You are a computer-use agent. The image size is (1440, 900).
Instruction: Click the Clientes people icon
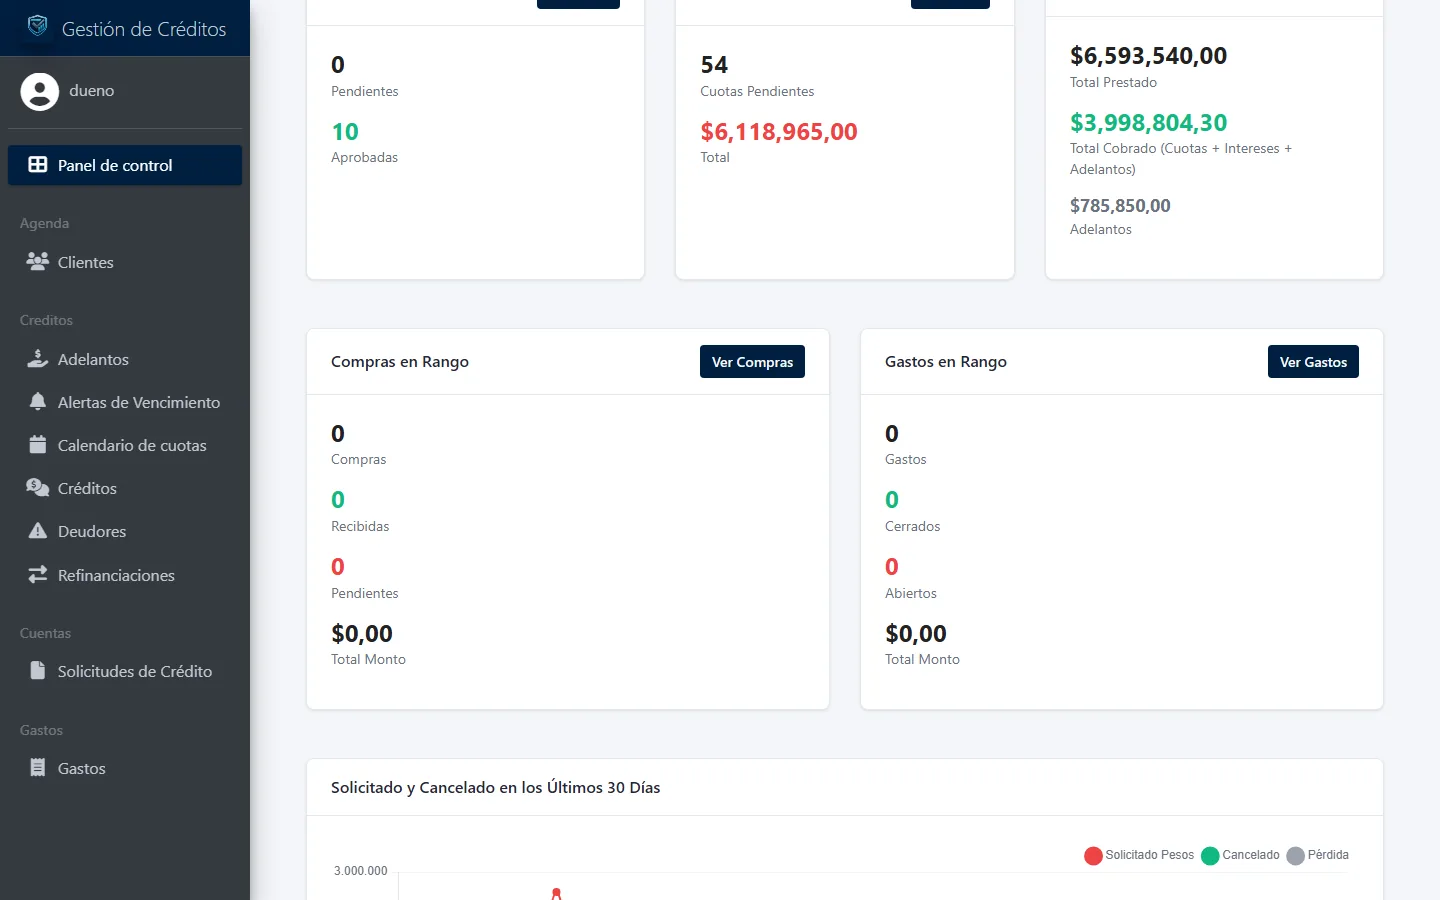[38, 261]
